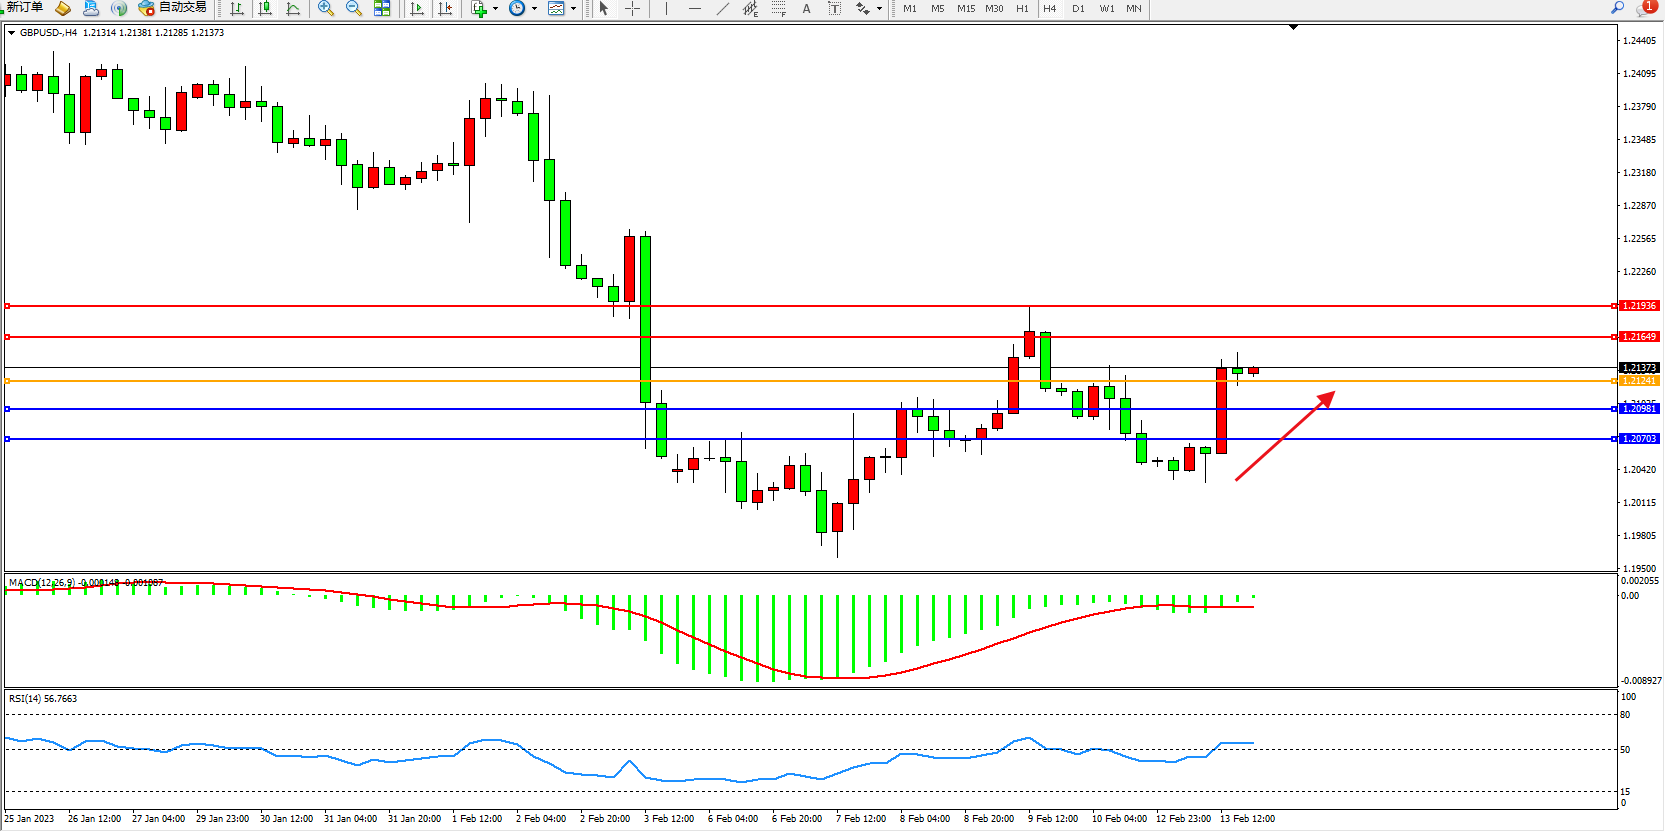Screen dimensions: 1665x832
Task: Click the zoom in magnifier icon
Action: pos(325,8)
